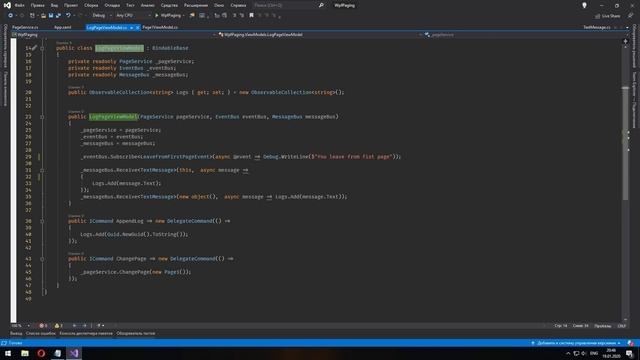
Task: Click the search magnifier icon
Action: [321, 5]
